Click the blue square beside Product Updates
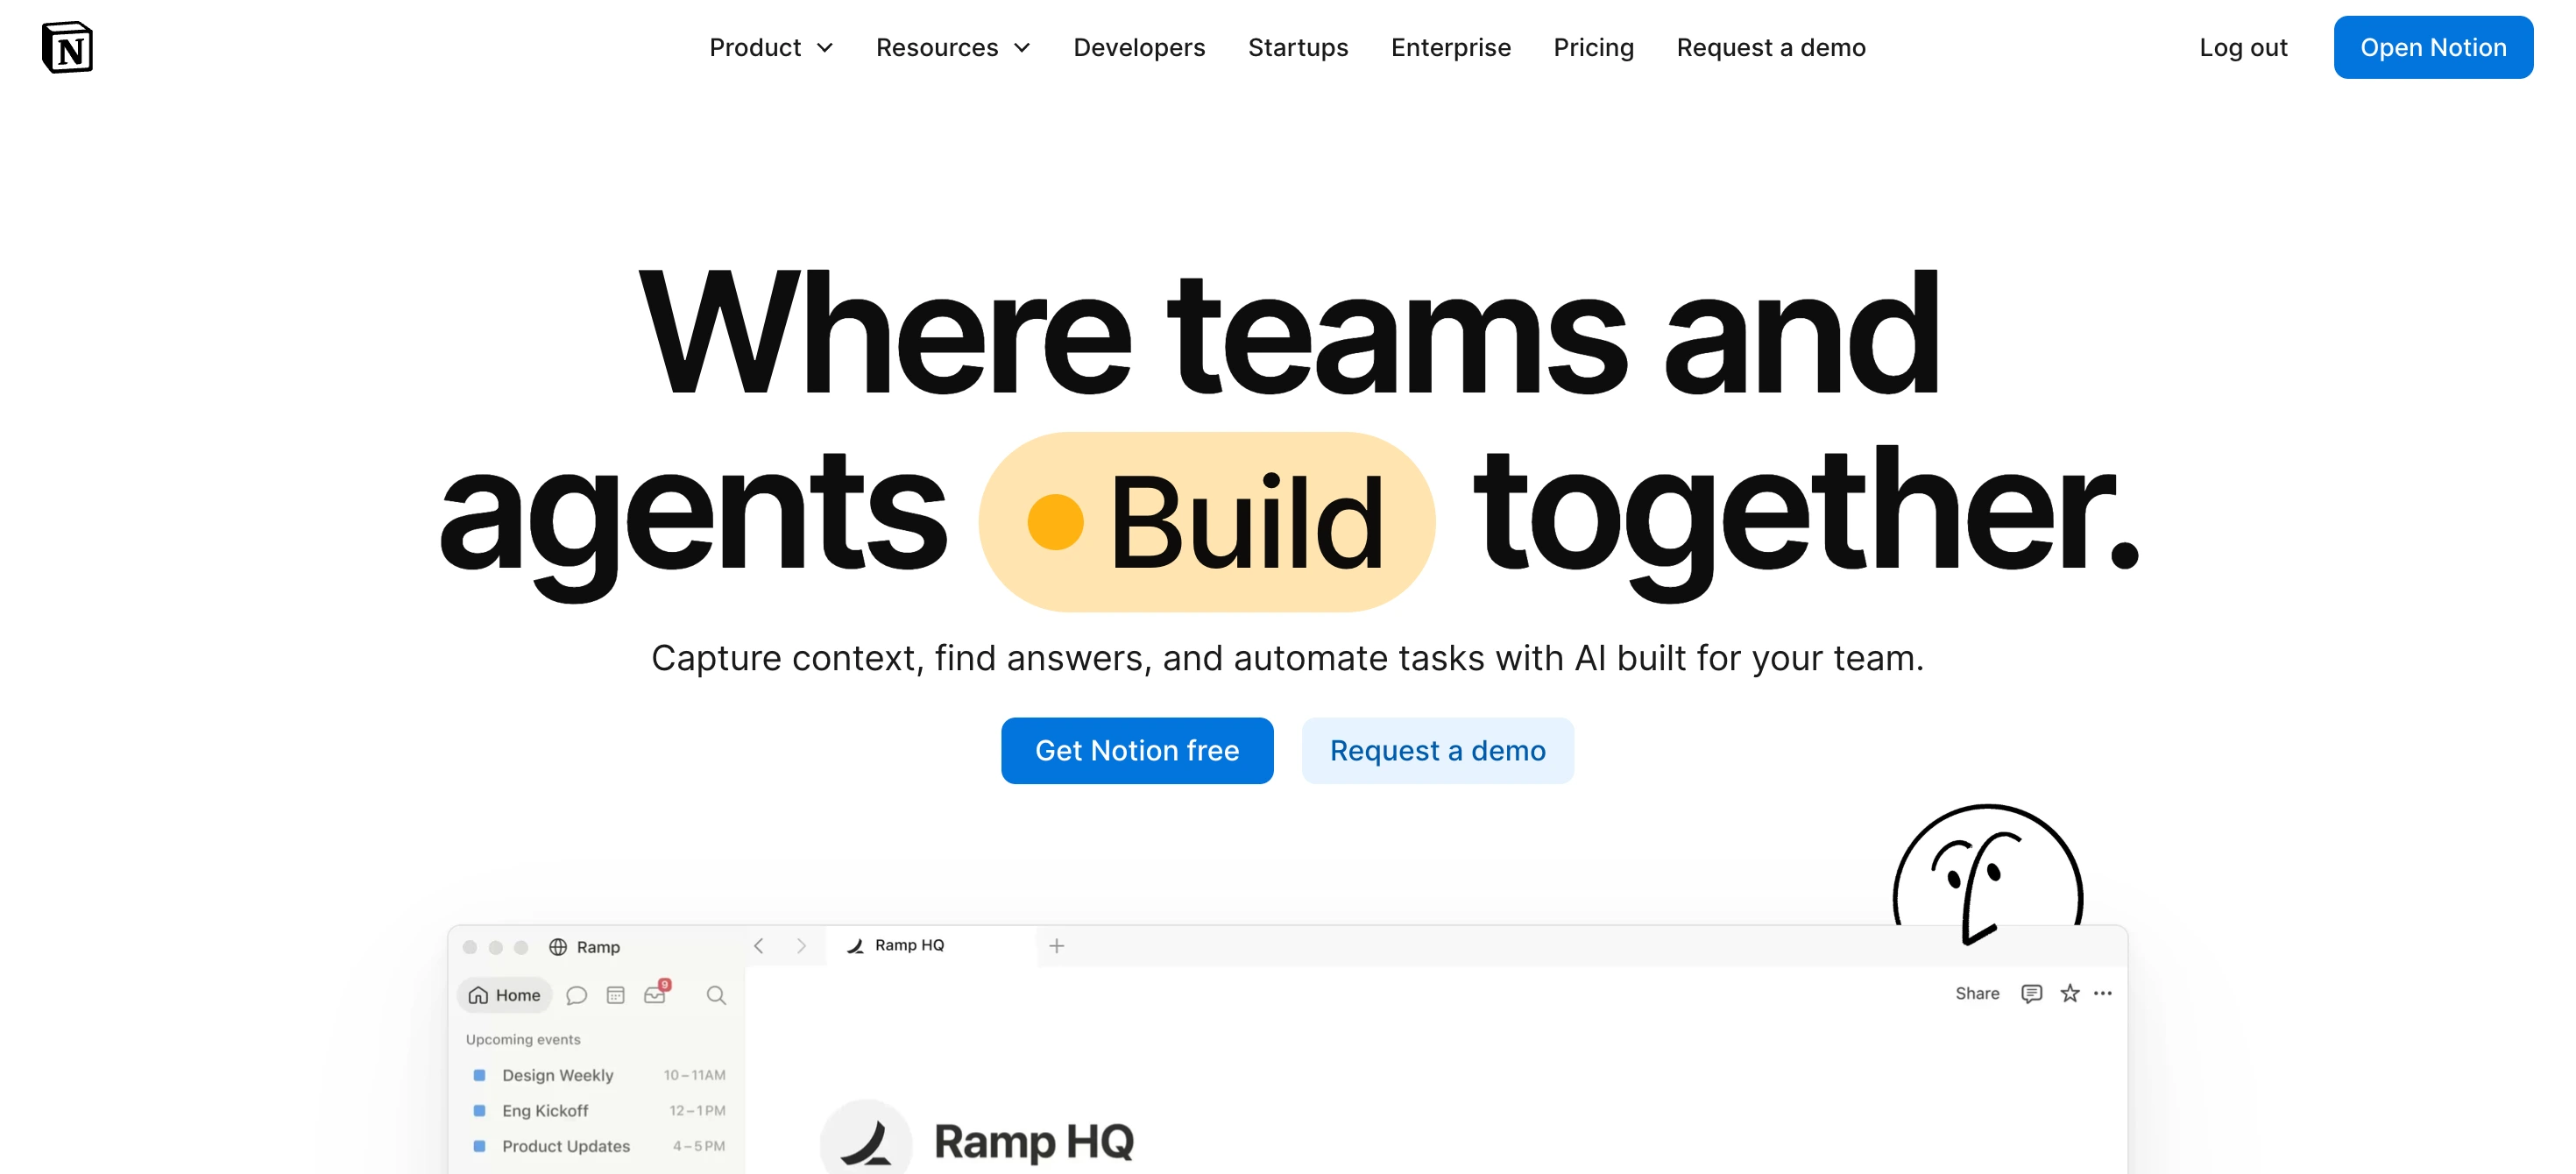Viewport: 2576px width, 1174px height. coord(479,1146)
